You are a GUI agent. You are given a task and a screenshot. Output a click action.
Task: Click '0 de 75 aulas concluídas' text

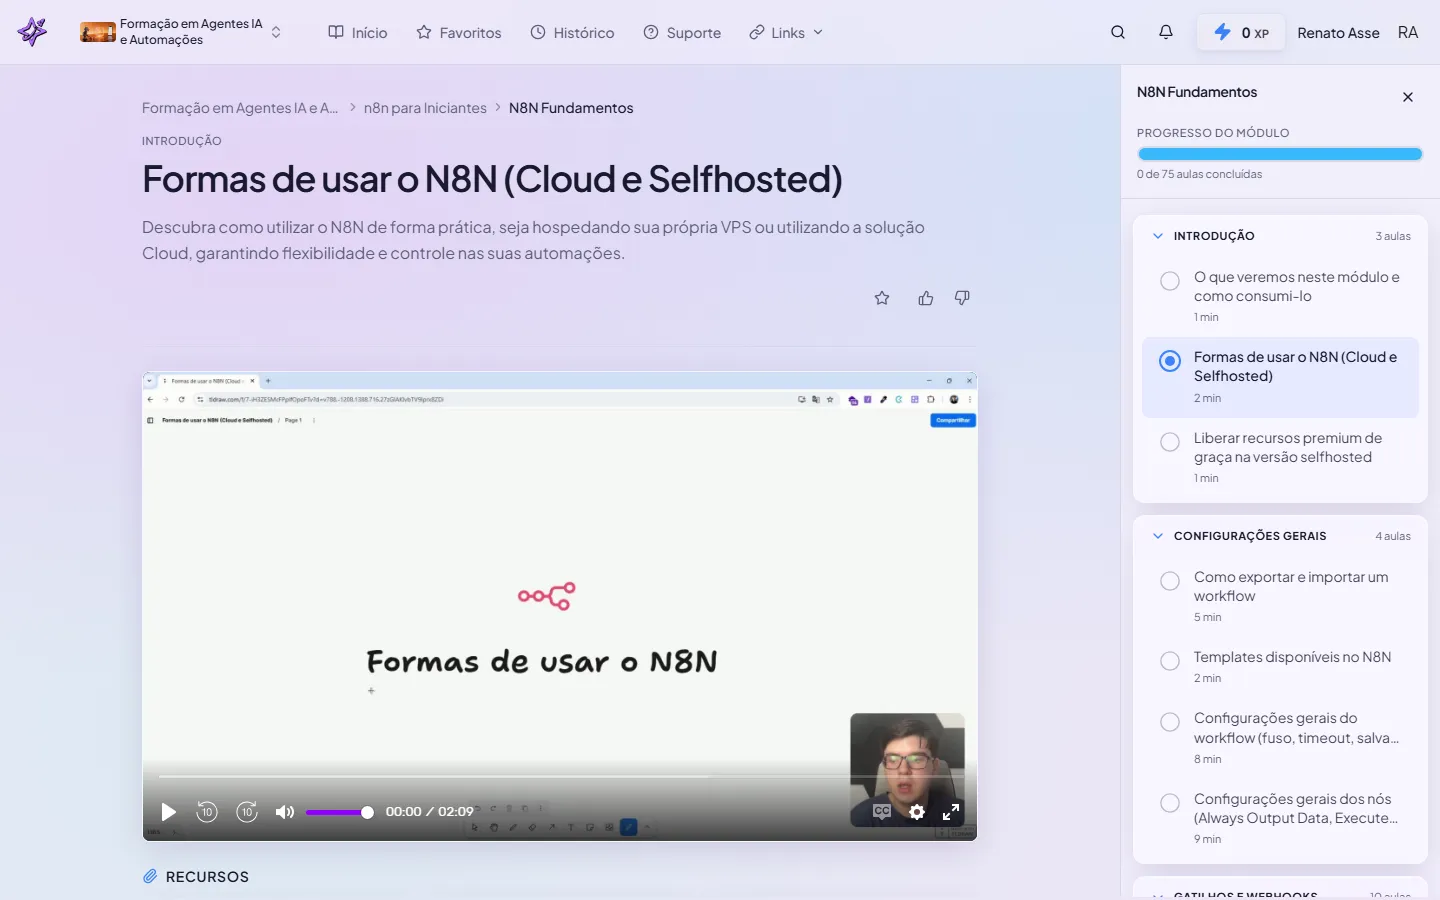pyautogui.click(x=1199, y=174)
